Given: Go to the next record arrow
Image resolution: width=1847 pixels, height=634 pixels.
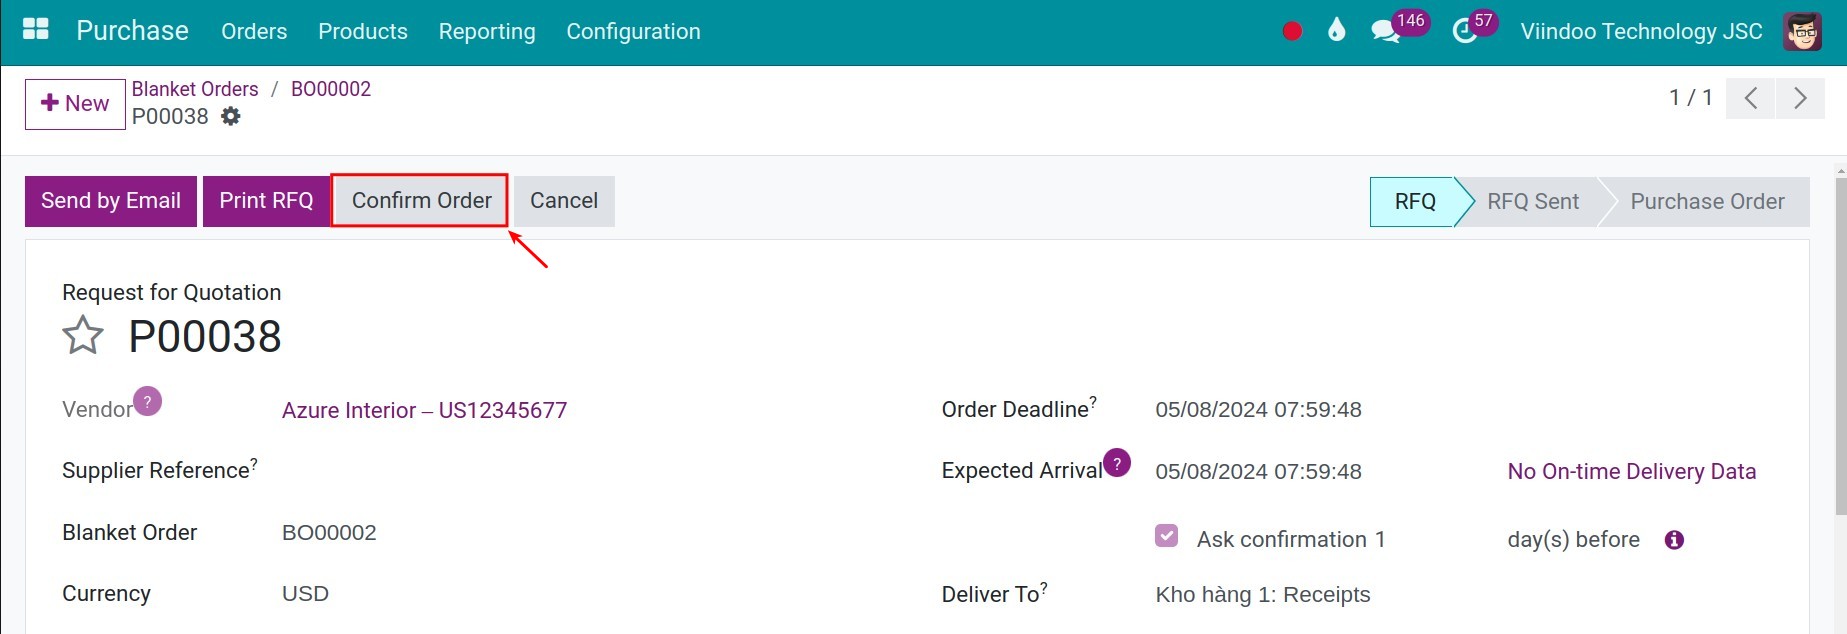Looking at the screenshot, I should (1800, 98).
